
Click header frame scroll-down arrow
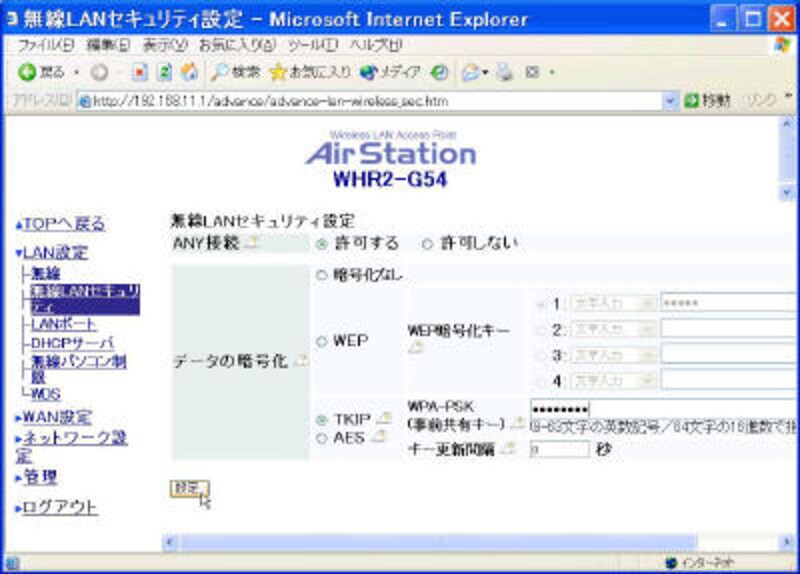pos(787,192)
